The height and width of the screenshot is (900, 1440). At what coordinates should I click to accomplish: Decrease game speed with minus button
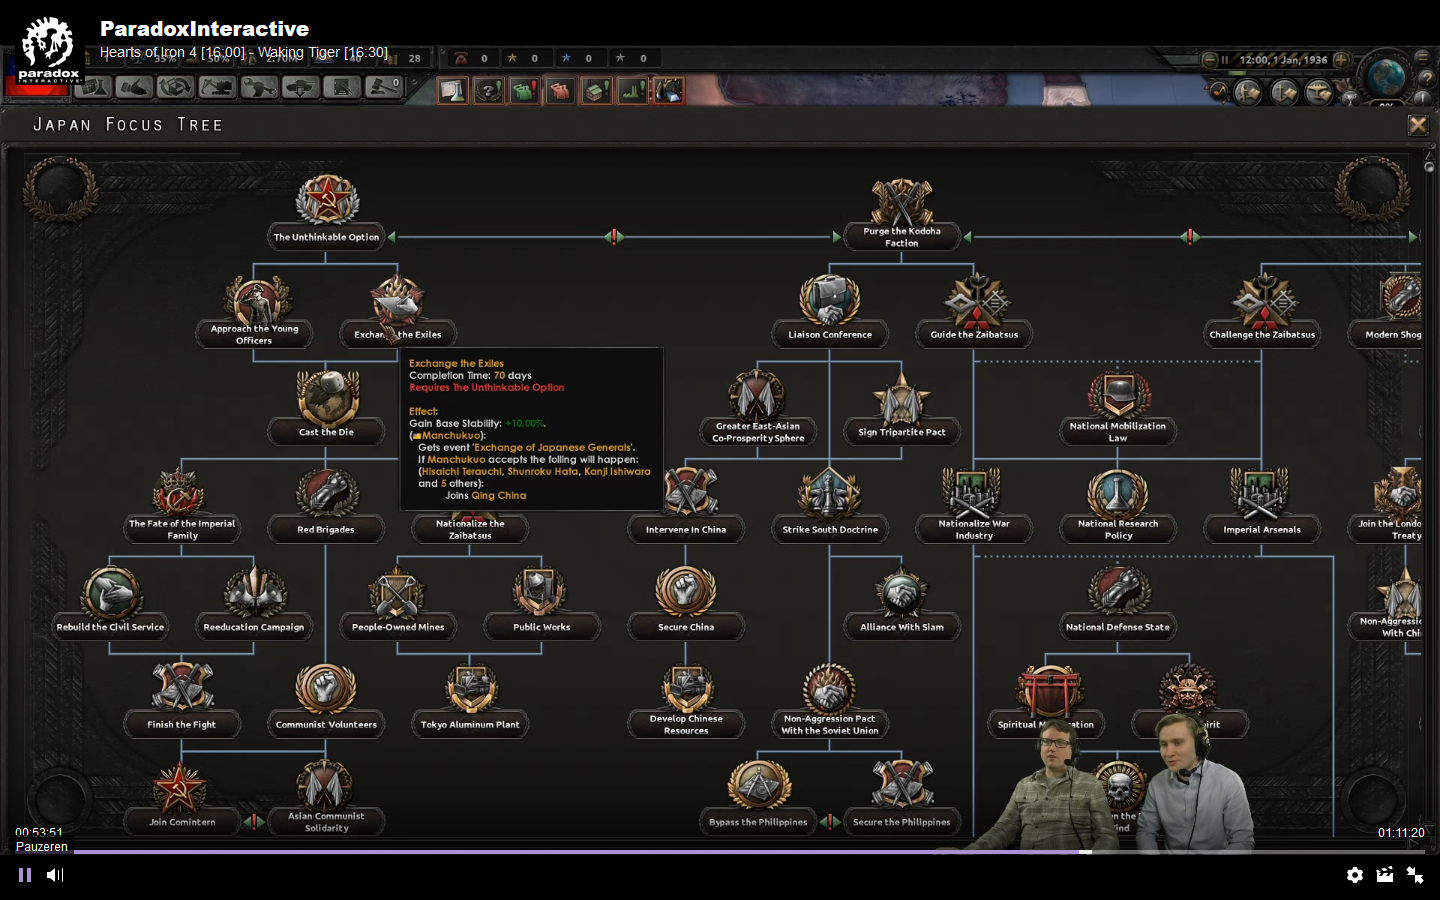[1209, 60]
